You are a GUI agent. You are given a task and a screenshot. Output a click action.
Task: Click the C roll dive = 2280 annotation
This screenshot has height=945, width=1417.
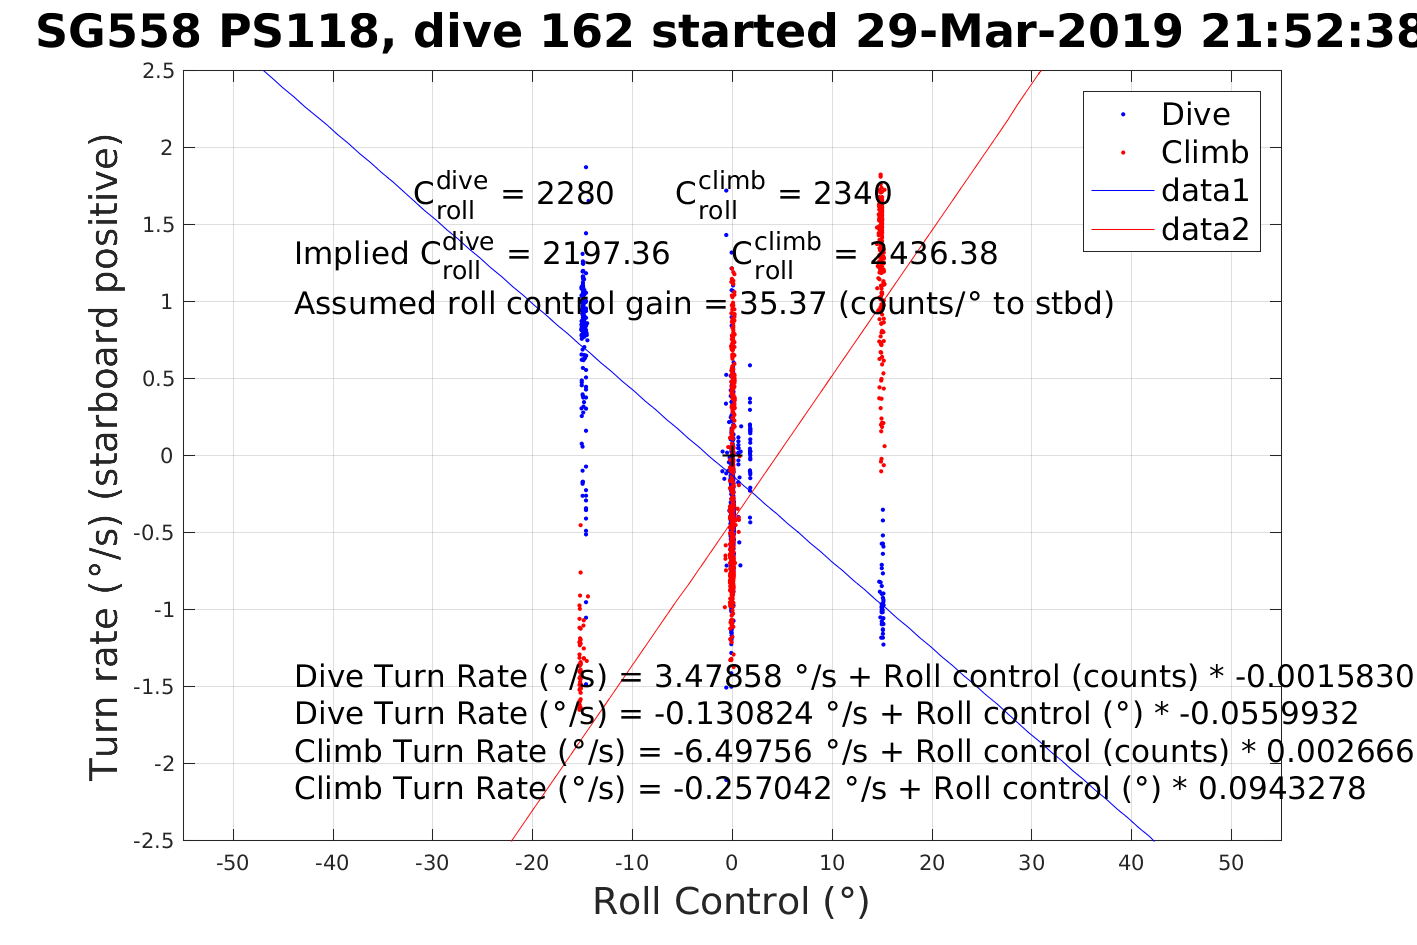[513, 193]
